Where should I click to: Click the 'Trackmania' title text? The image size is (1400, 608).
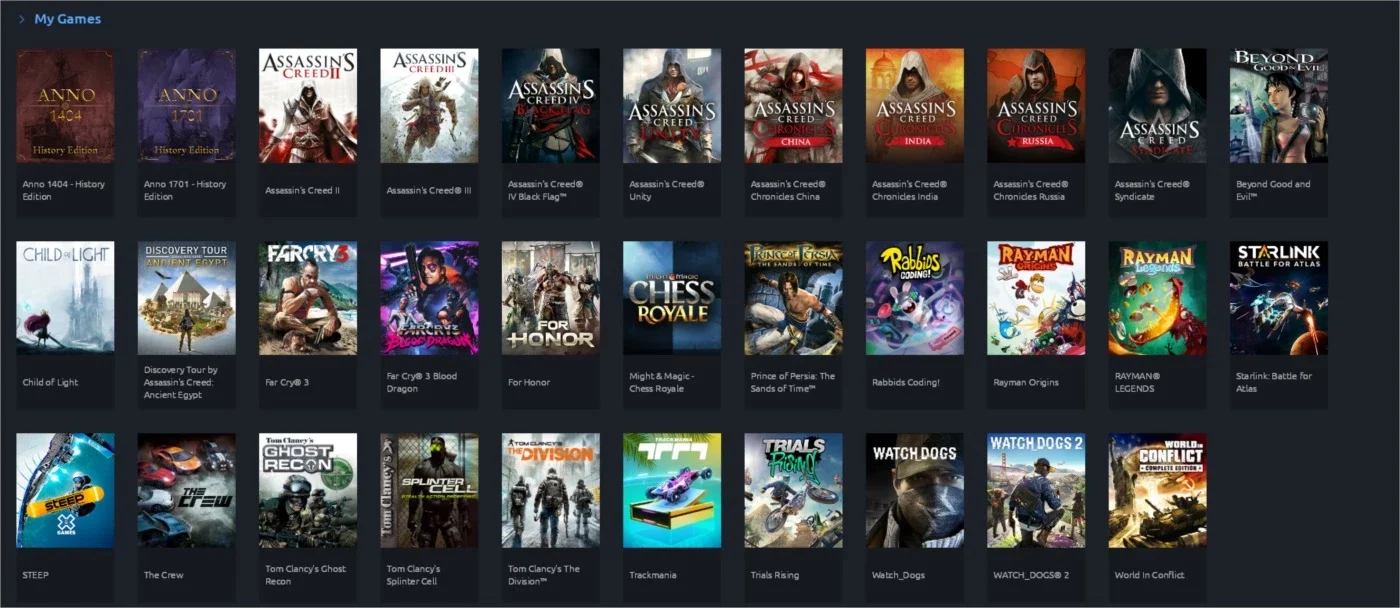pos(653,575)
